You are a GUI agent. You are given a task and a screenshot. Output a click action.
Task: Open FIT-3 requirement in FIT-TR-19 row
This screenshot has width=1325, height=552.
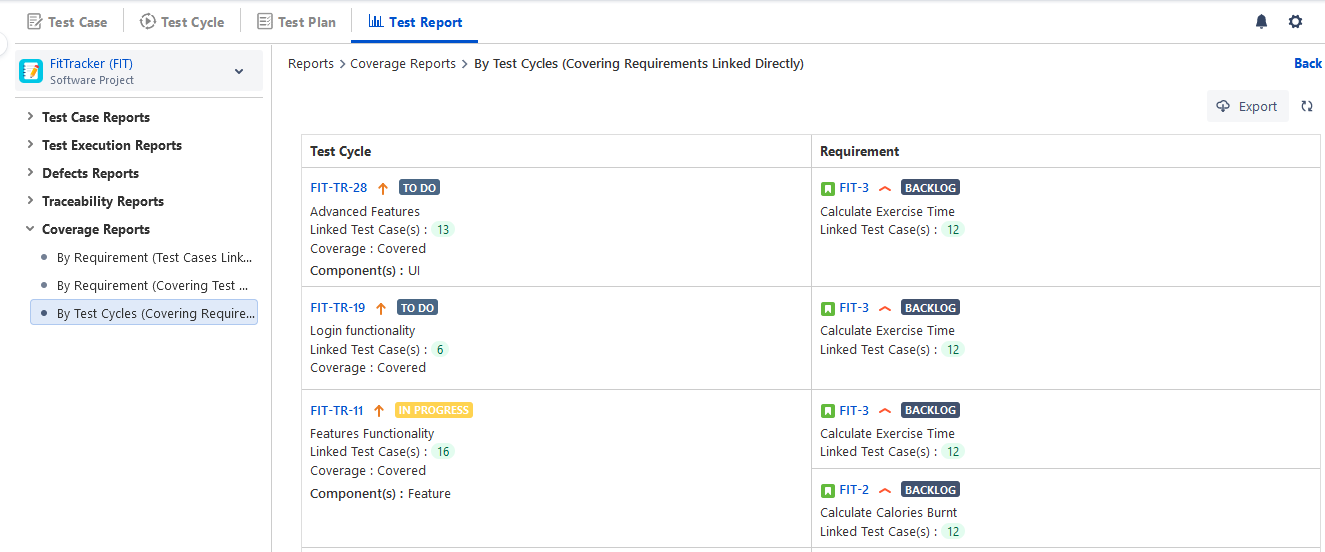[854, 308]
